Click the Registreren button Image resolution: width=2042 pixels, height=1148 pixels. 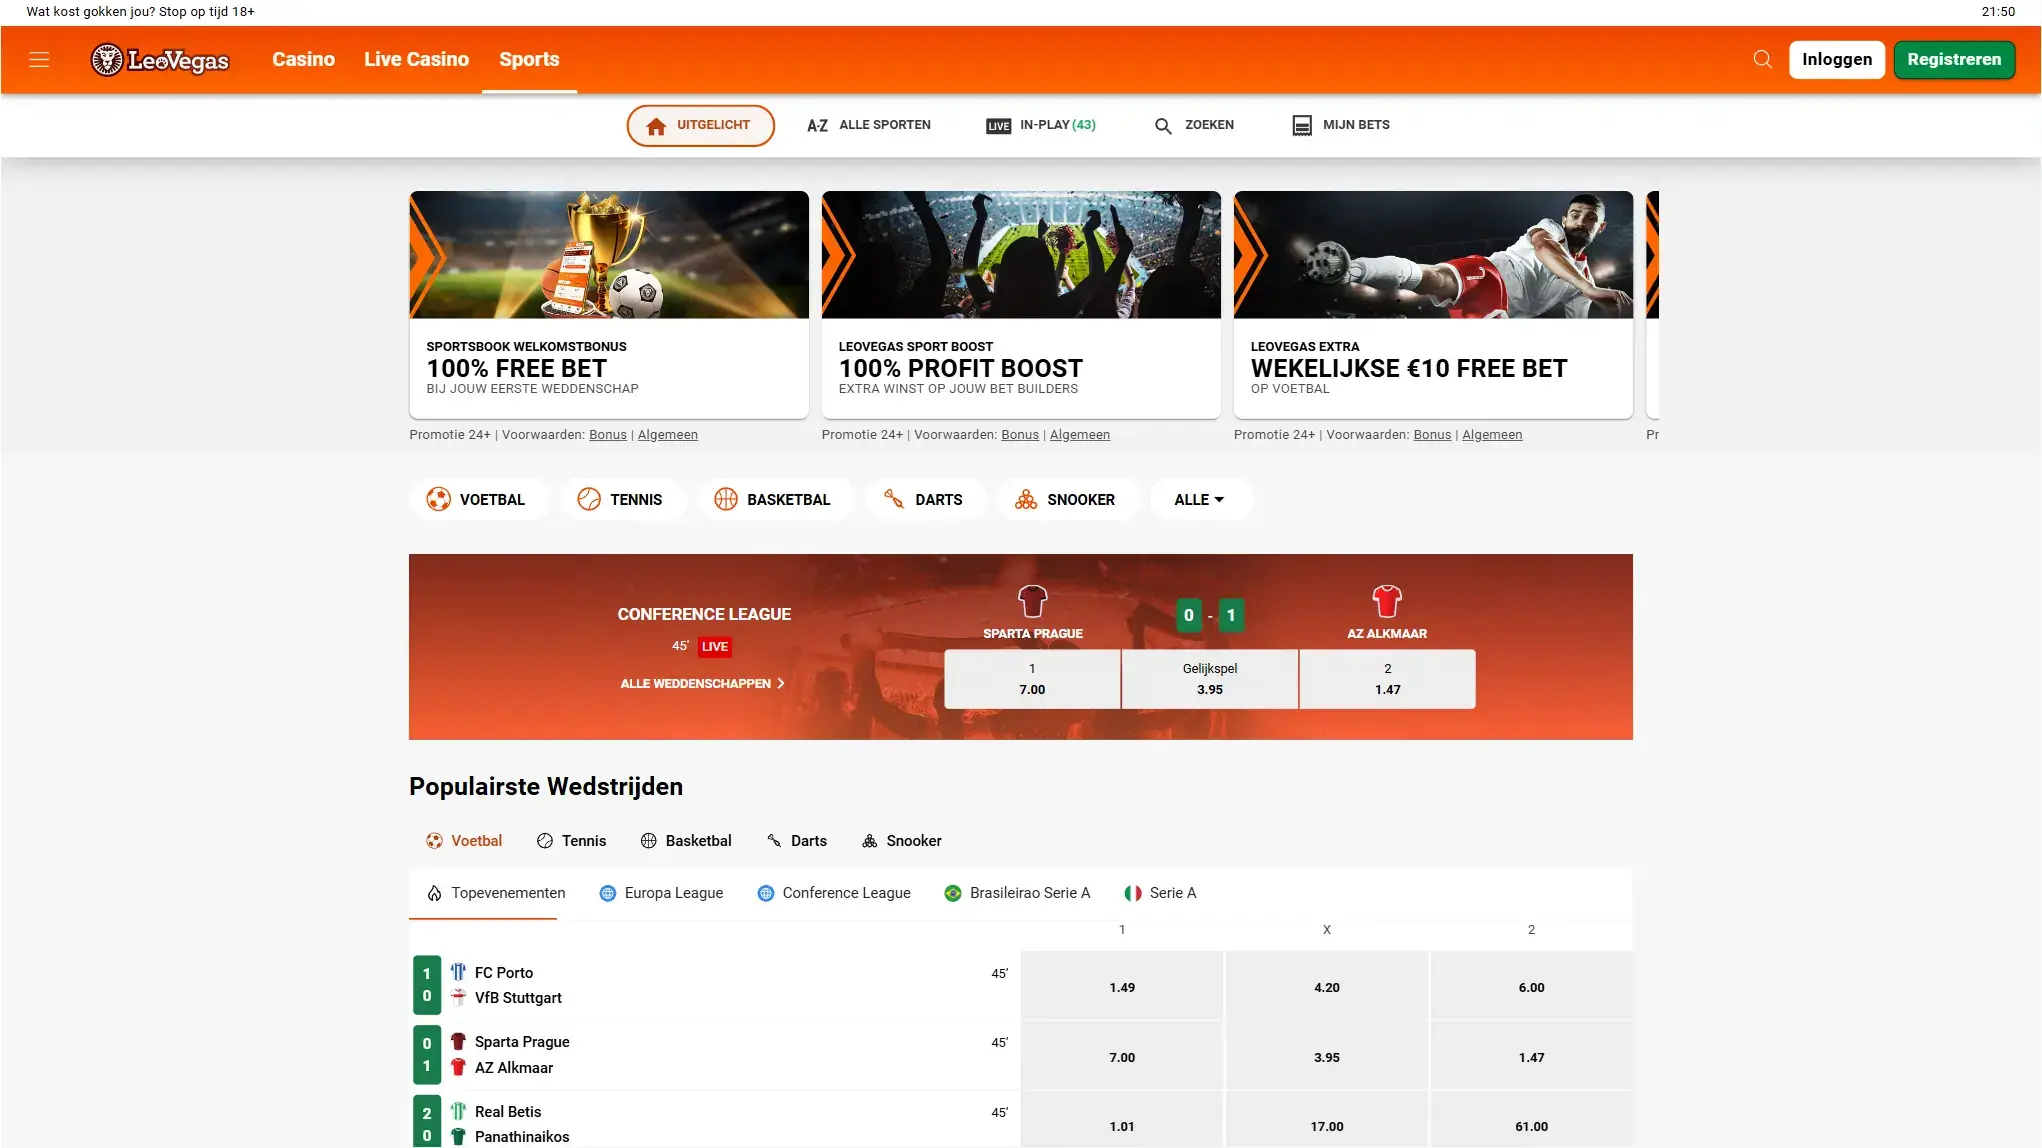point(1954,59)
